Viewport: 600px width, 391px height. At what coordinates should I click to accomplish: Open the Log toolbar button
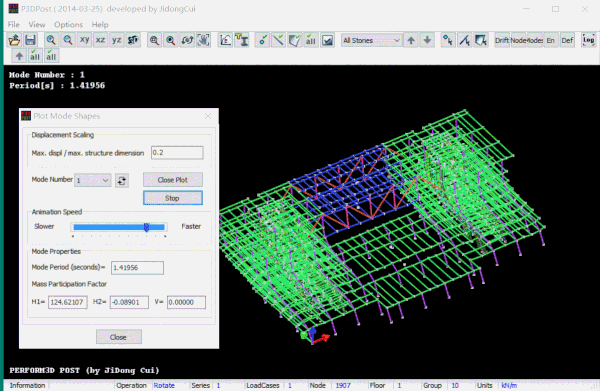(x=588, y=40)
